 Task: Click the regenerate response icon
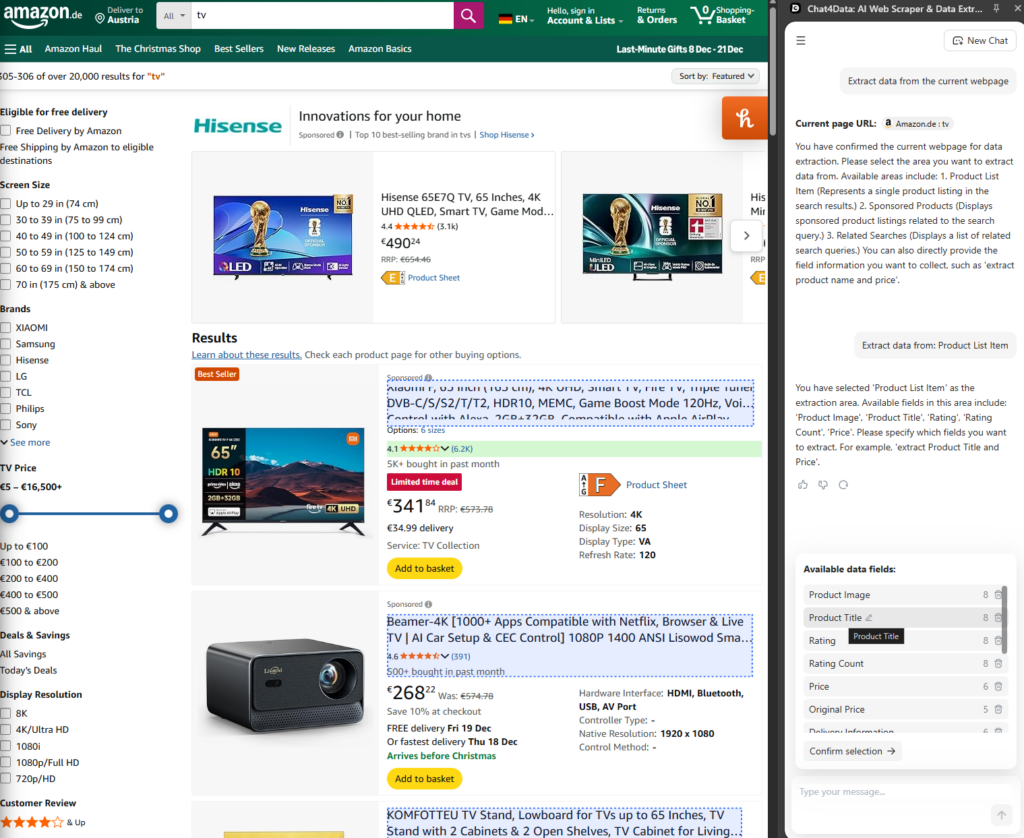pos(843,484)
